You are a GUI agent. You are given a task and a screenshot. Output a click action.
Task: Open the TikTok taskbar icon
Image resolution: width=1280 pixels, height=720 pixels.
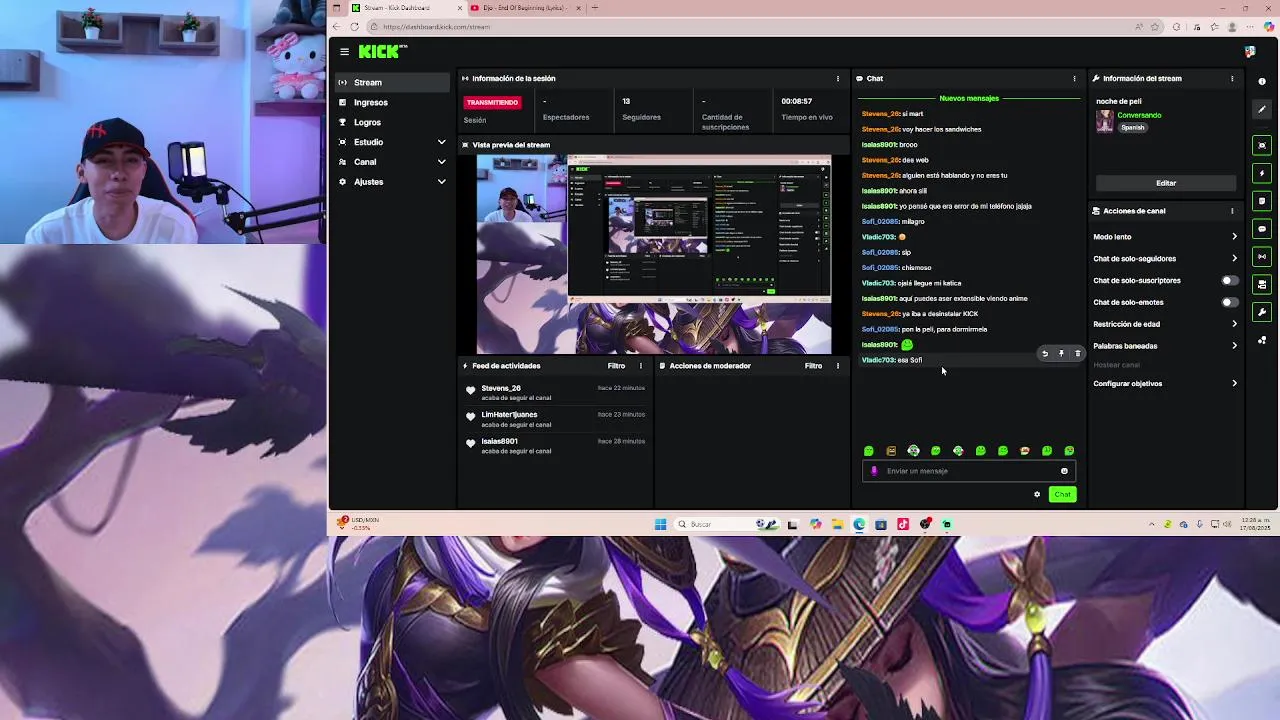(x=903, y=524)
